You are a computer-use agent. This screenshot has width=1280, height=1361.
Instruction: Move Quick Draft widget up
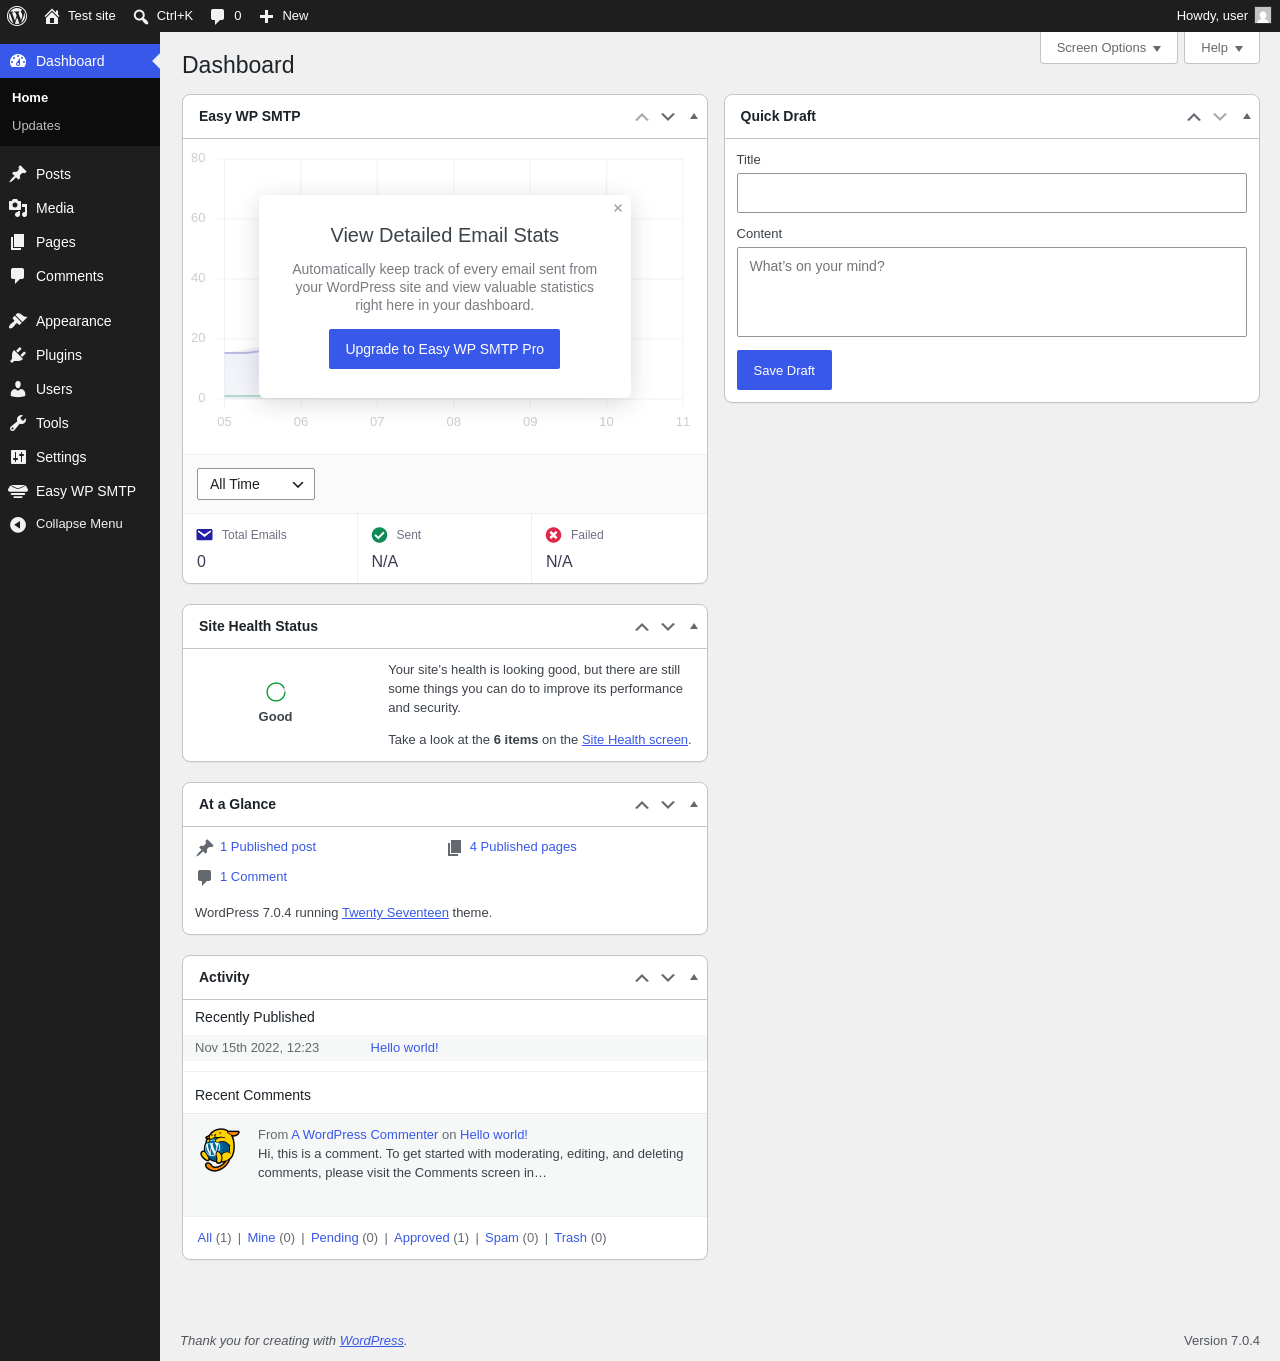[x=1194, y=117]
